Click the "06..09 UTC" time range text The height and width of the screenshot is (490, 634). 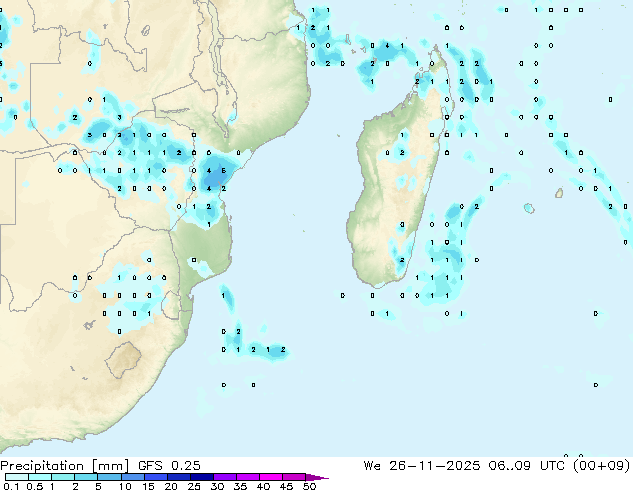tap(526, 466)
